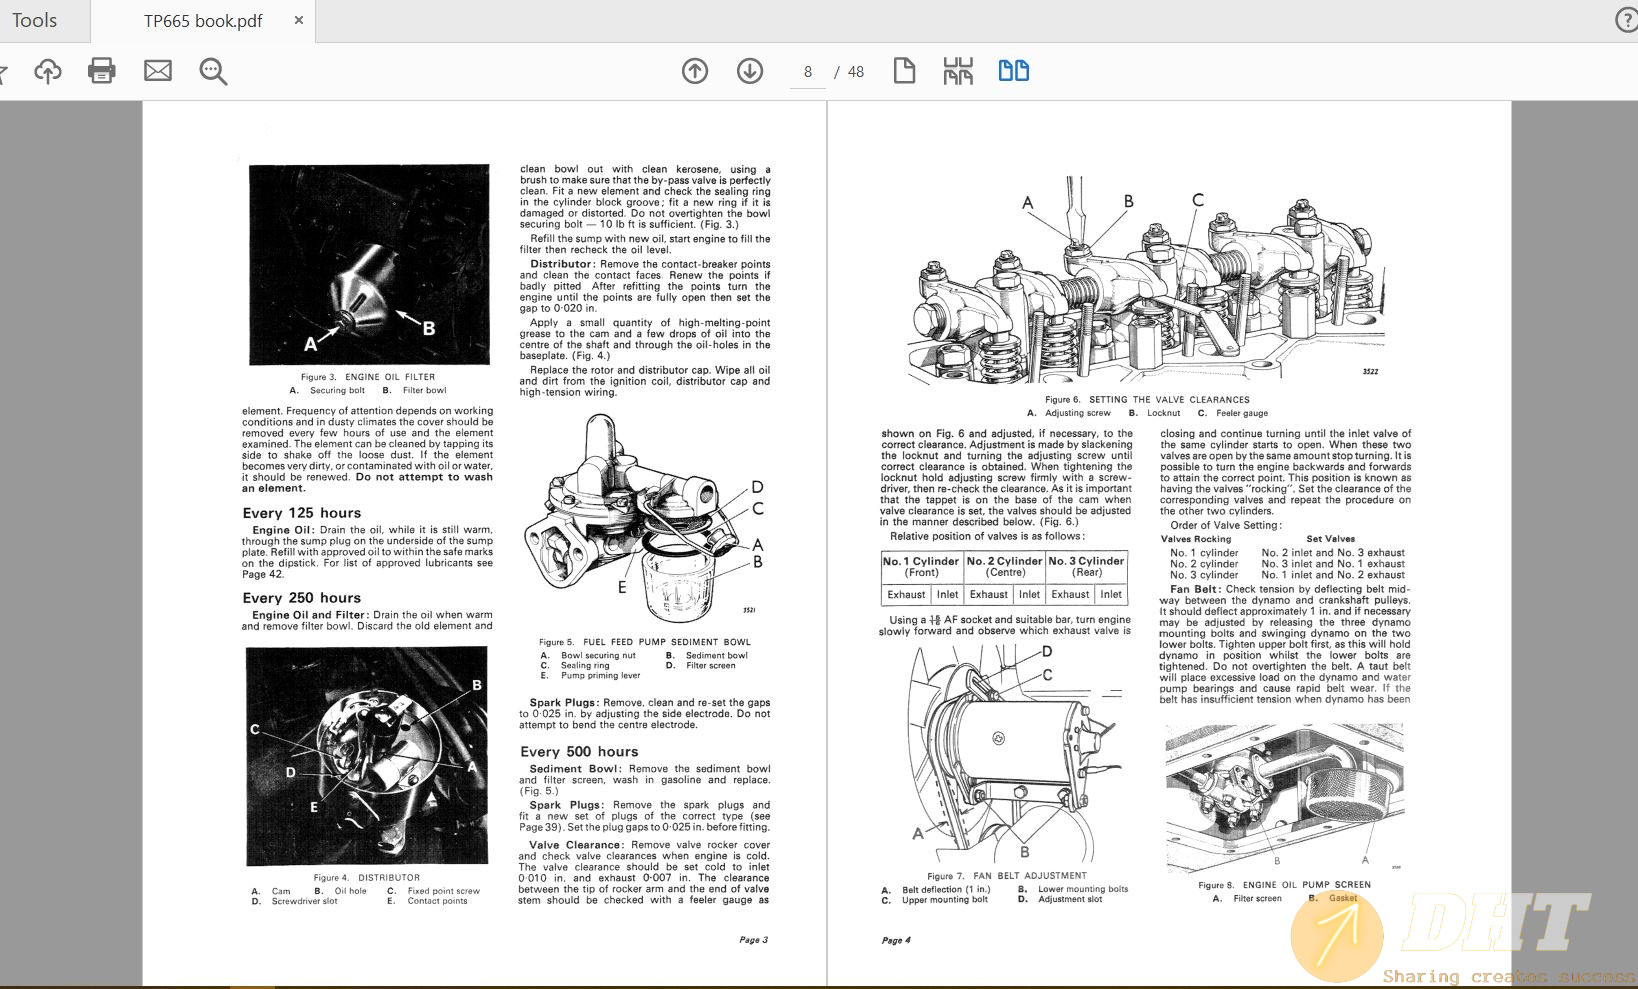Screen dimensions: 1638x989
Task: Click the cloud upload icon
Action: 47,71
